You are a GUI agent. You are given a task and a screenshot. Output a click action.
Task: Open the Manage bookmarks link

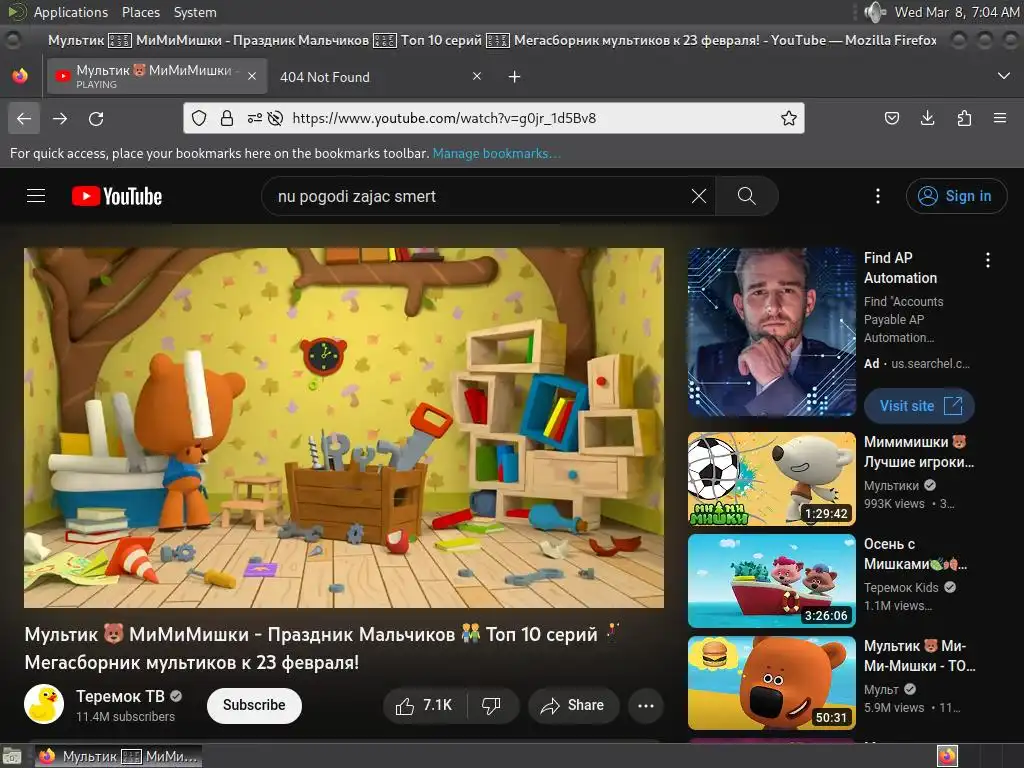[x=496, y=153]
